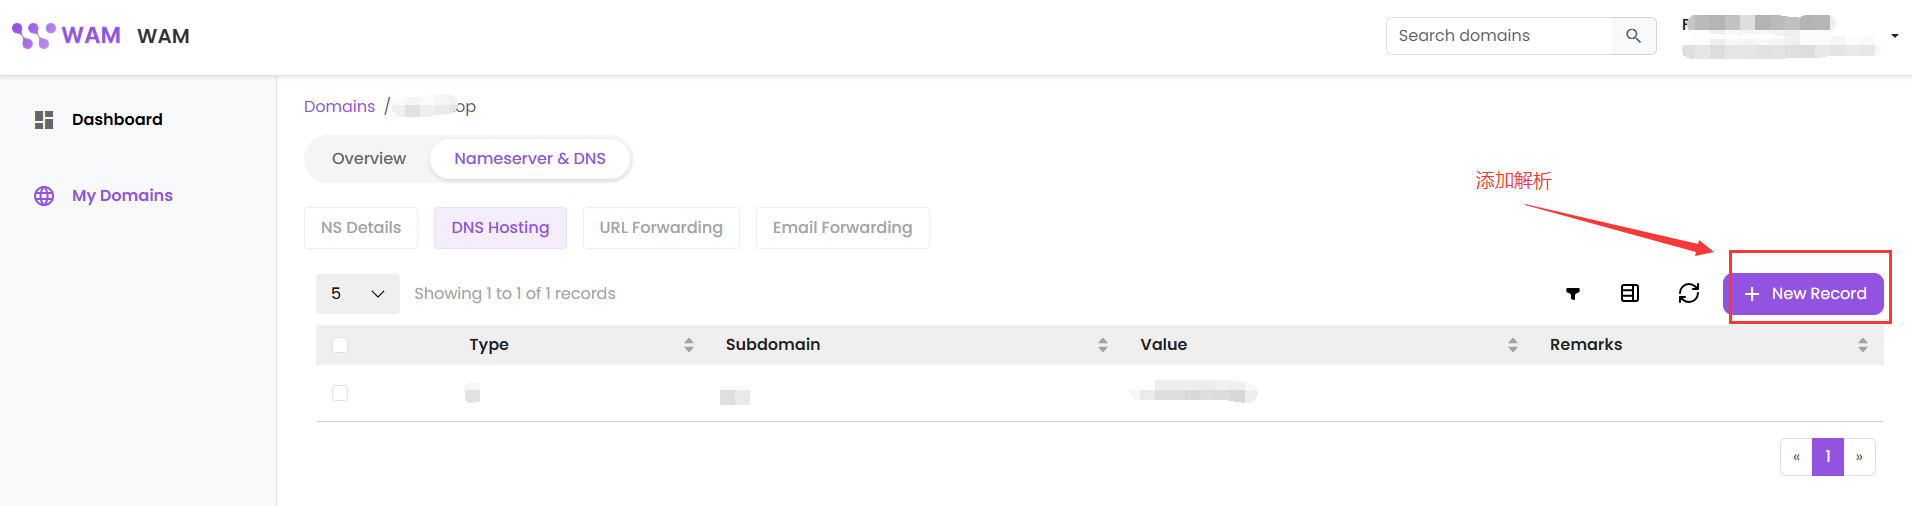Sort by Subdomain column arrows
This screenshot has height=506, width=1912.
pos(1103,345)
